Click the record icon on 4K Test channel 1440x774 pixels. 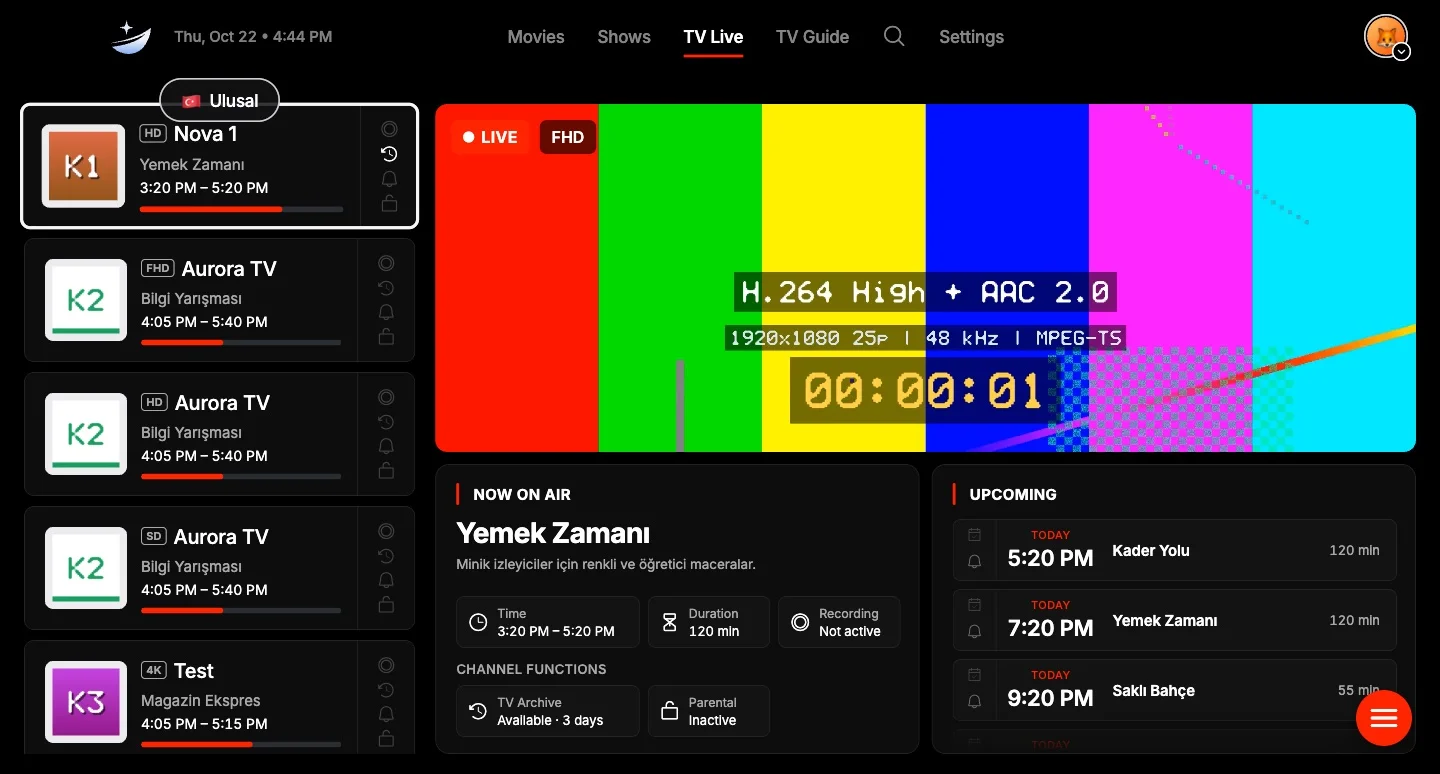click(x=386, y=665)
